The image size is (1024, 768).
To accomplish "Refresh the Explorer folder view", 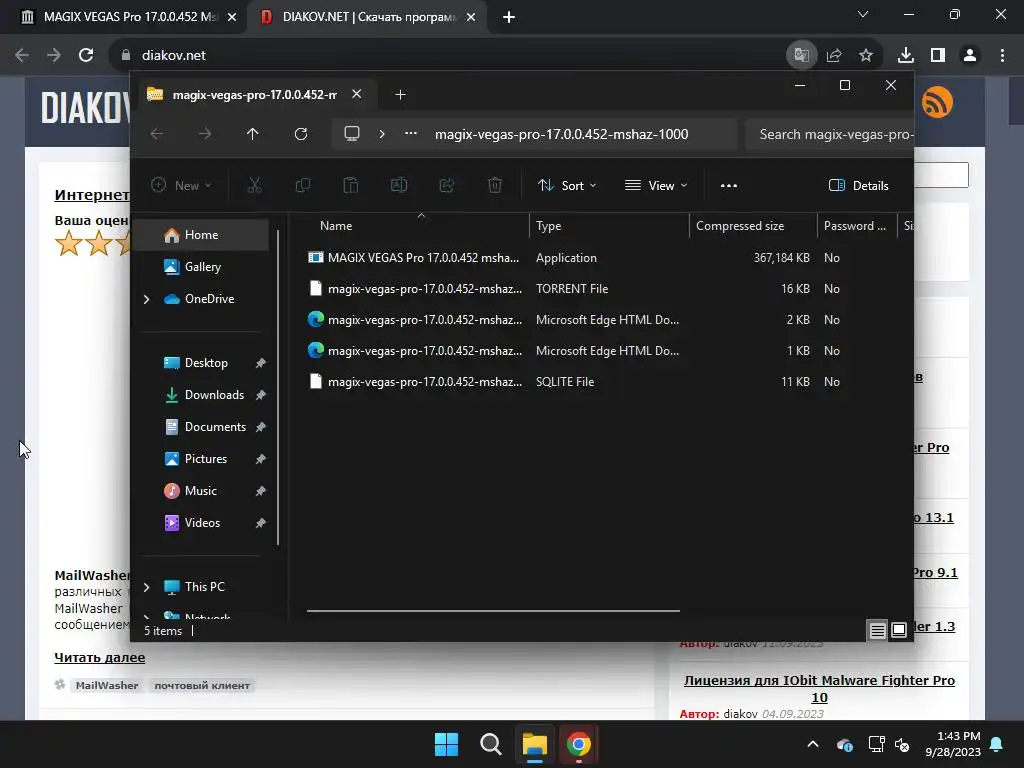I will [x=301, y=134].
